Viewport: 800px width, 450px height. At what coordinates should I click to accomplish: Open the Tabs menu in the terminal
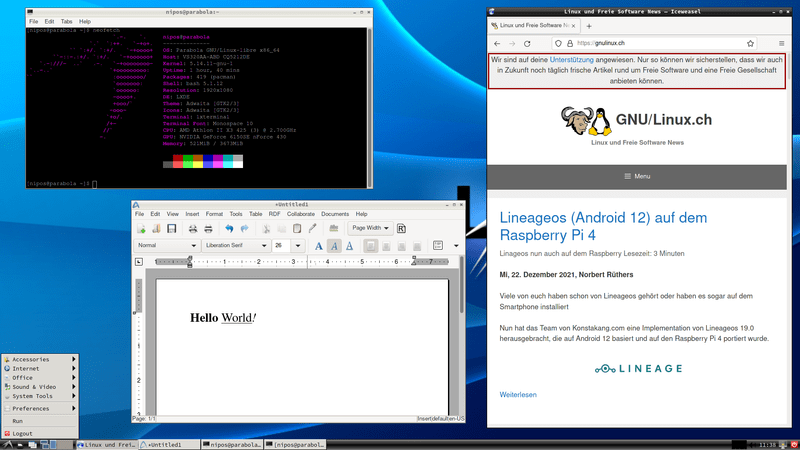click(66, 21)
